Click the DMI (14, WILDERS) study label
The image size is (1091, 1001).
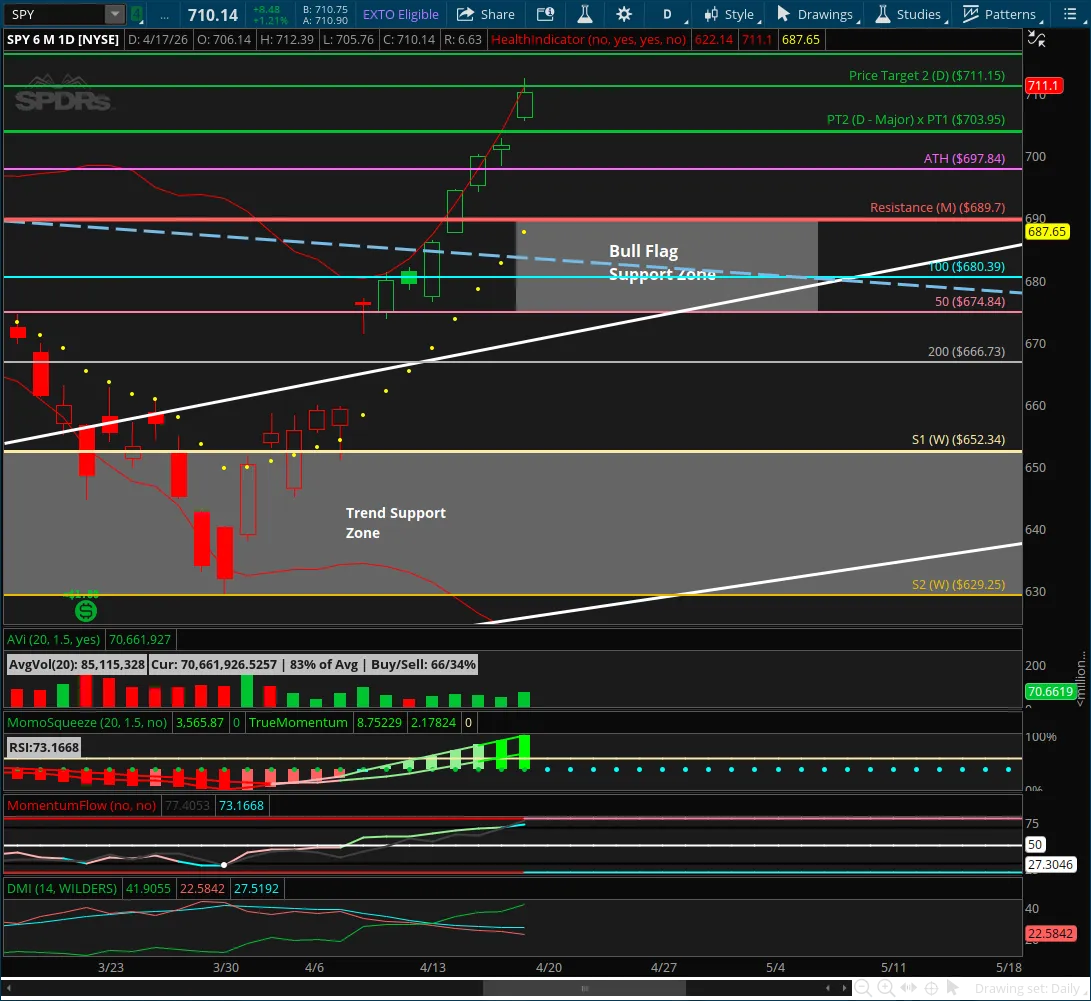click(62, 889)
